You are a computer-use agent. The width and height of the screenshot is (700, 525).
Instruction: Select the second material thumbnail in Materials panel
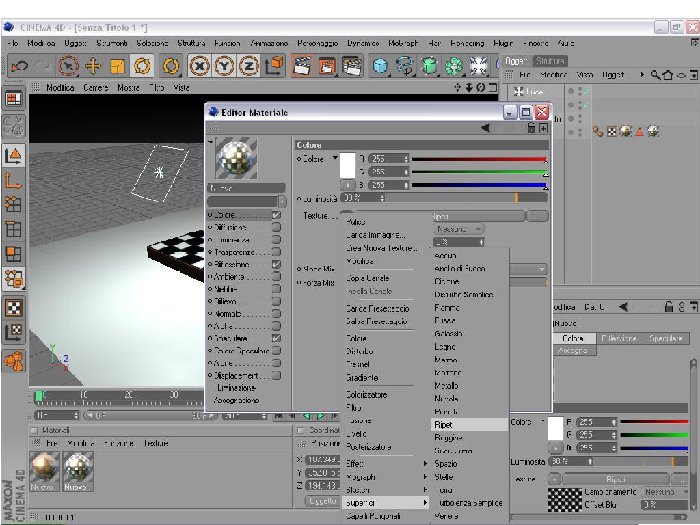tap(79, 471)
